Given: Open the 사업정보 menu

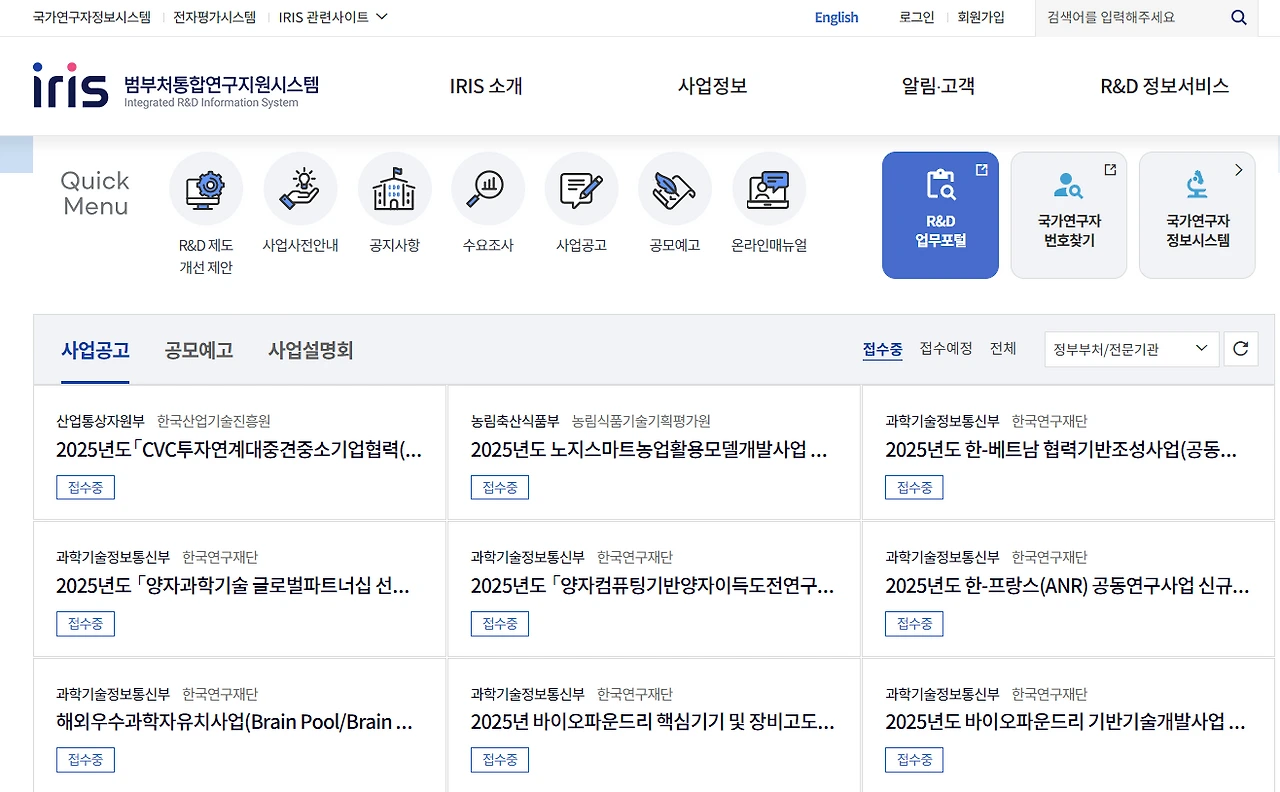Looking at the screenshot, I should [712, 86].
